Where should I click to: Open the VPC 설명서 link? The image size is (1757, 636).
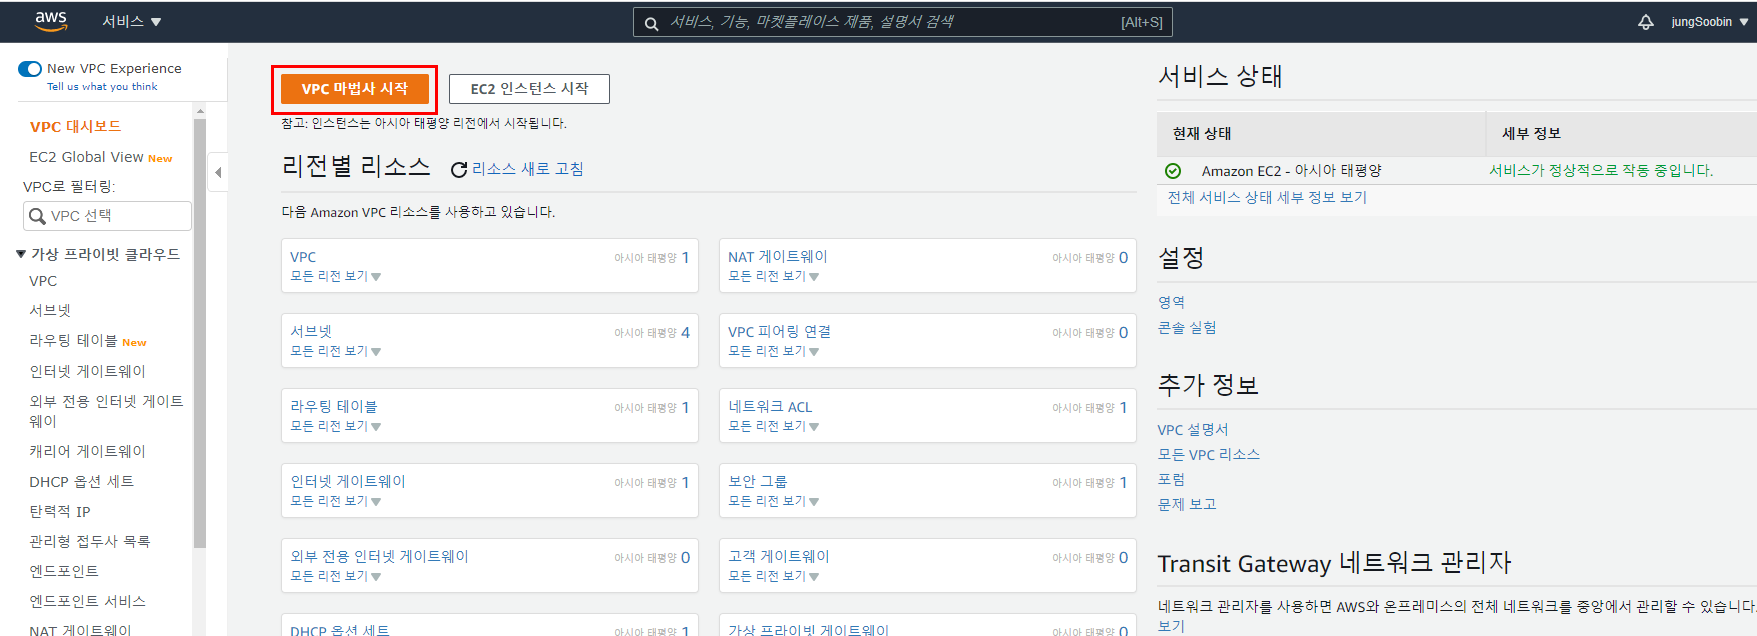point(1193,430)
